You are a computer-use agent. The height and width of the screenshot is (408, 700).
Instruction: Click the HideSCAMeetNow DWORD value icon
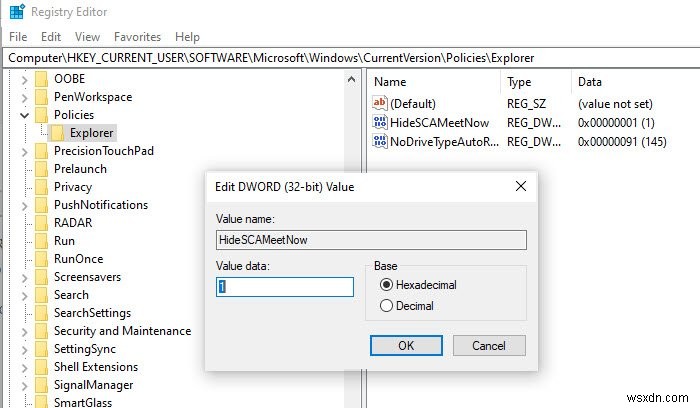(379, 122)
